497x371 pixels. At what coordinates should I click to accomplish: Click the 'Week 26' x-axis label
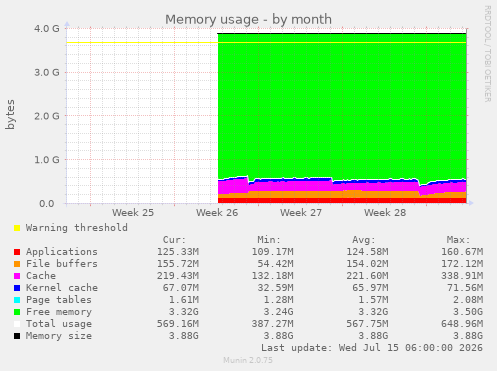tap(217, 213)
